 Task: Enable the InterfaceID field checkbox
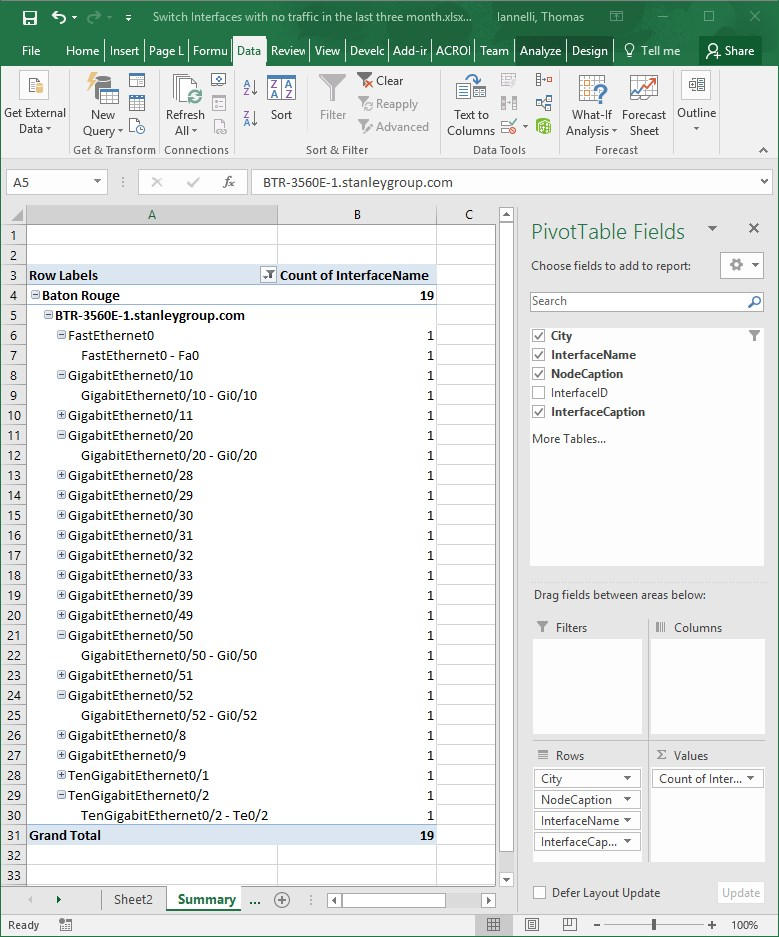(539, 393)
